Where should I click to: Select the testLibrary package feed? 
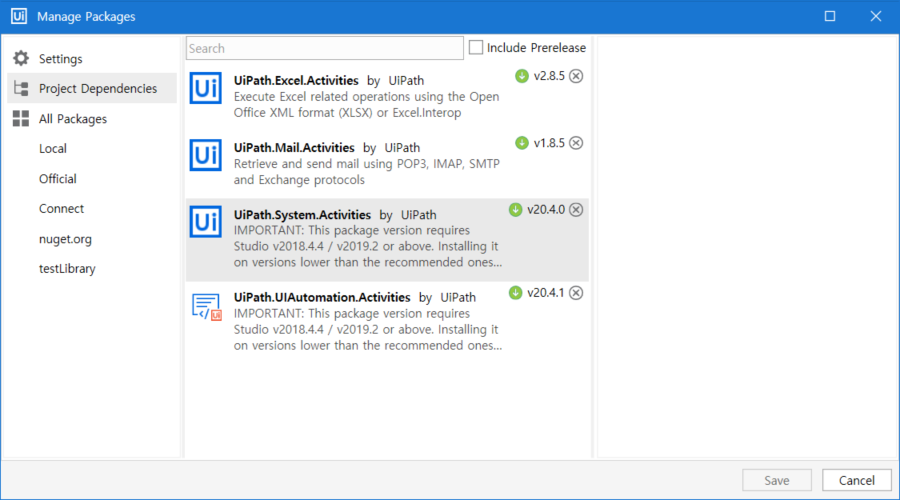point(67,269)
